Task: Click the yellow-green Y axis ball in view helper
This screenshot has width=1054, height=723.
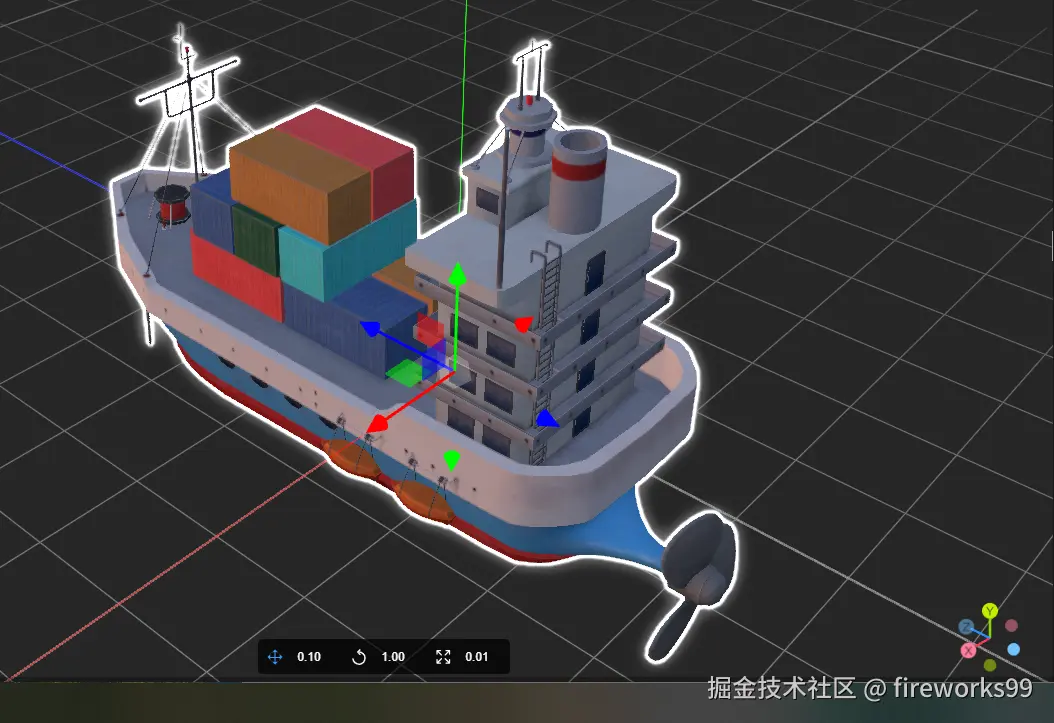Action: click(989, 611)
